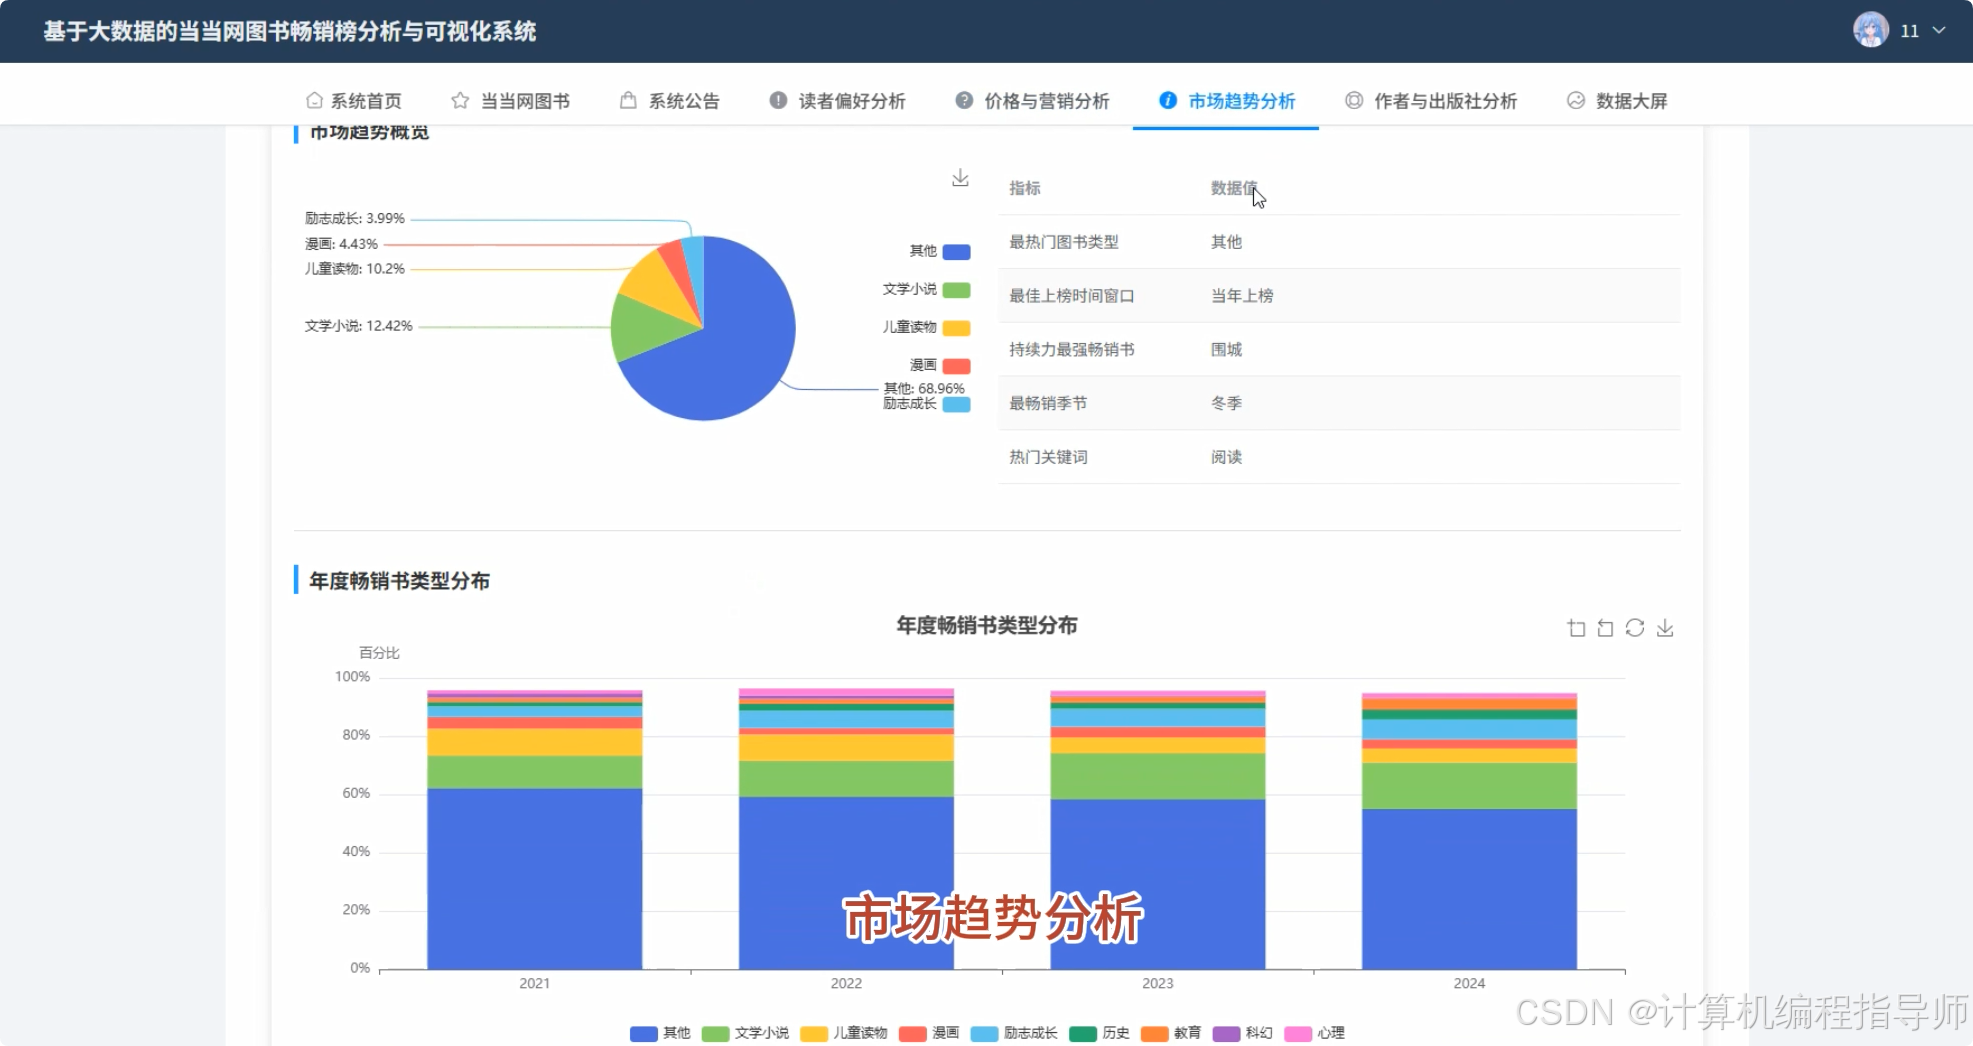Click star icon beside 当当网图书
The height and width of the screenshot is (1046, 1973).
pos(460,100)
